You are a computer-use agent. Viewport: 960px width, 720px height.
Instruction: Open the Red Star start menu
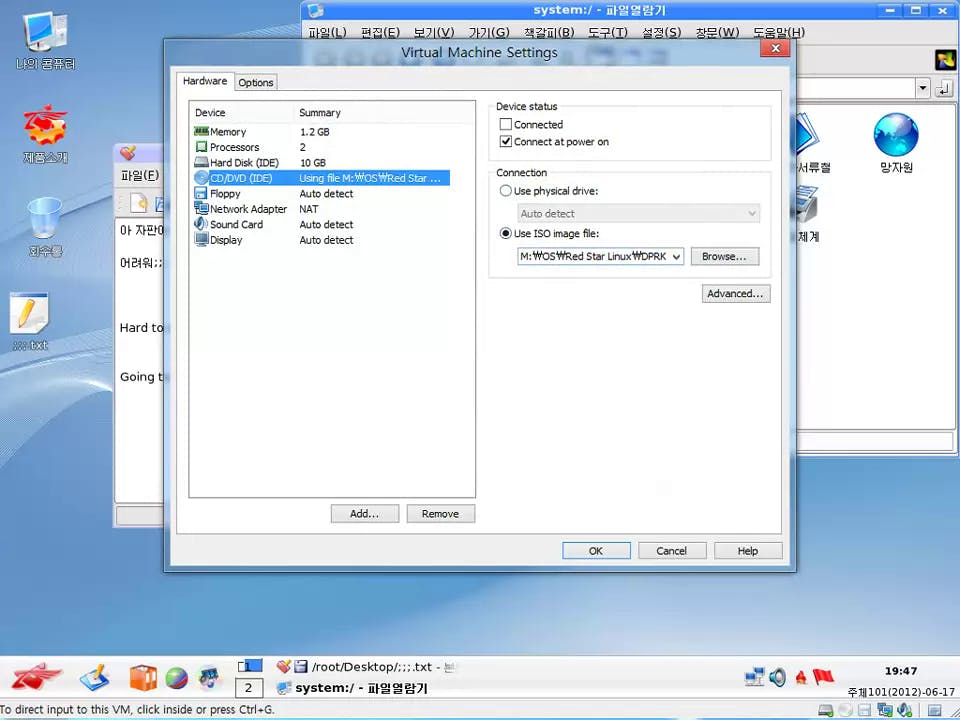35,677
